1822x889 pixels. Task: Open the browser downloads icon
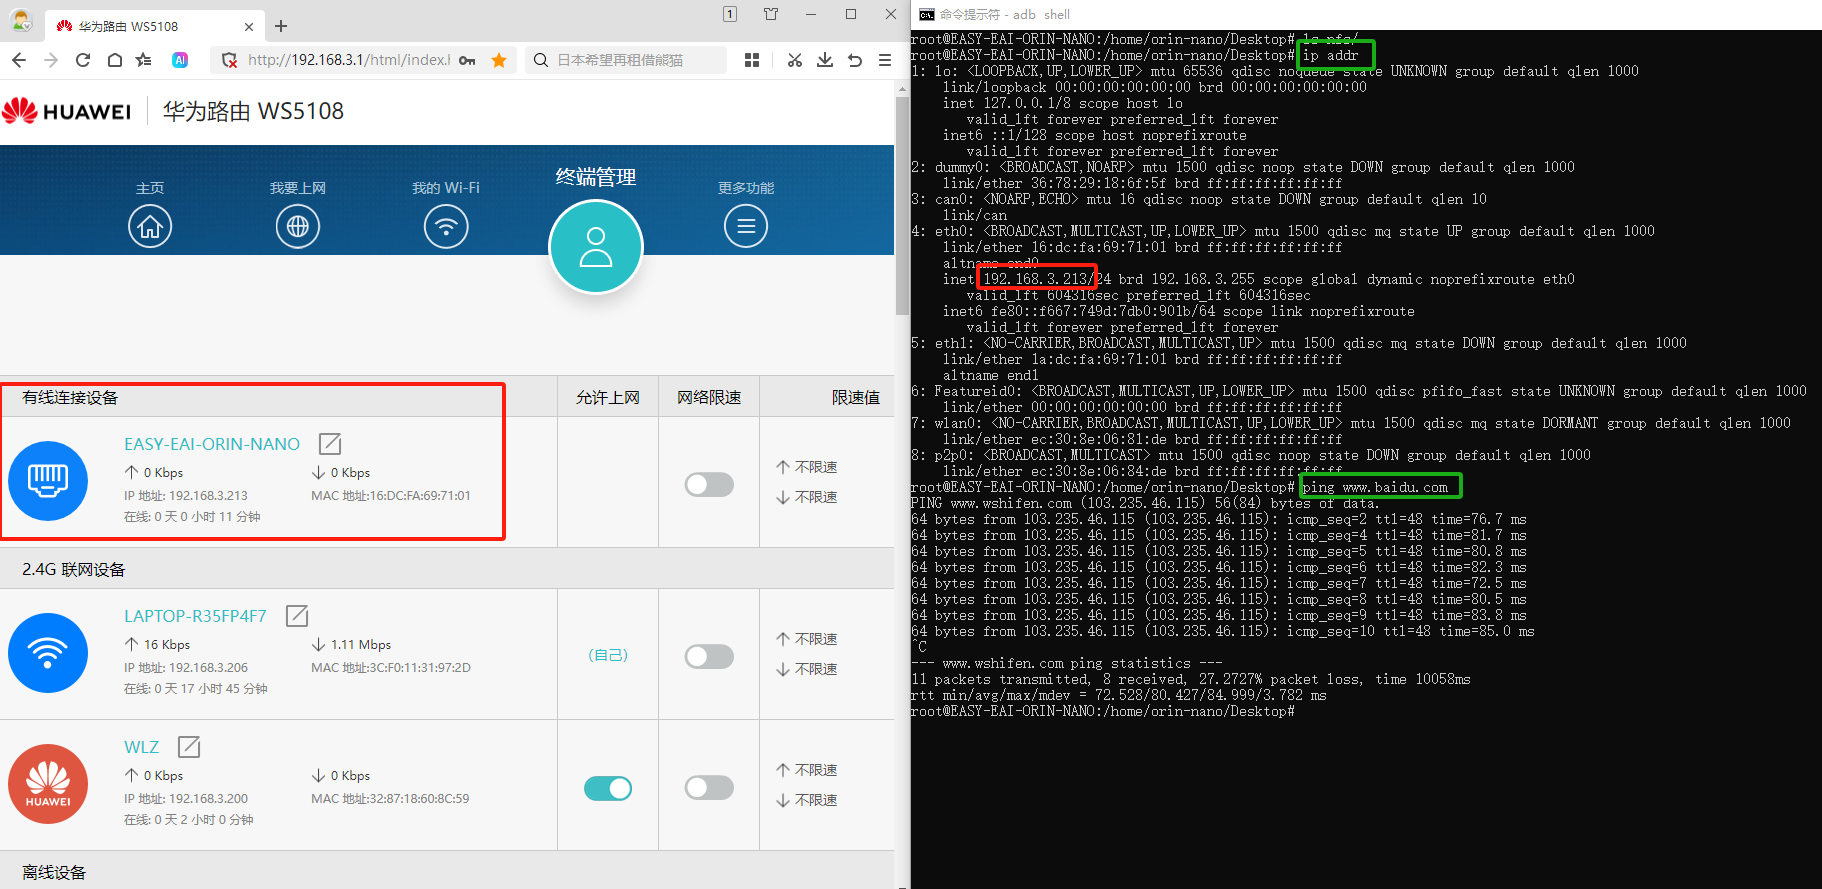[825, 60]
